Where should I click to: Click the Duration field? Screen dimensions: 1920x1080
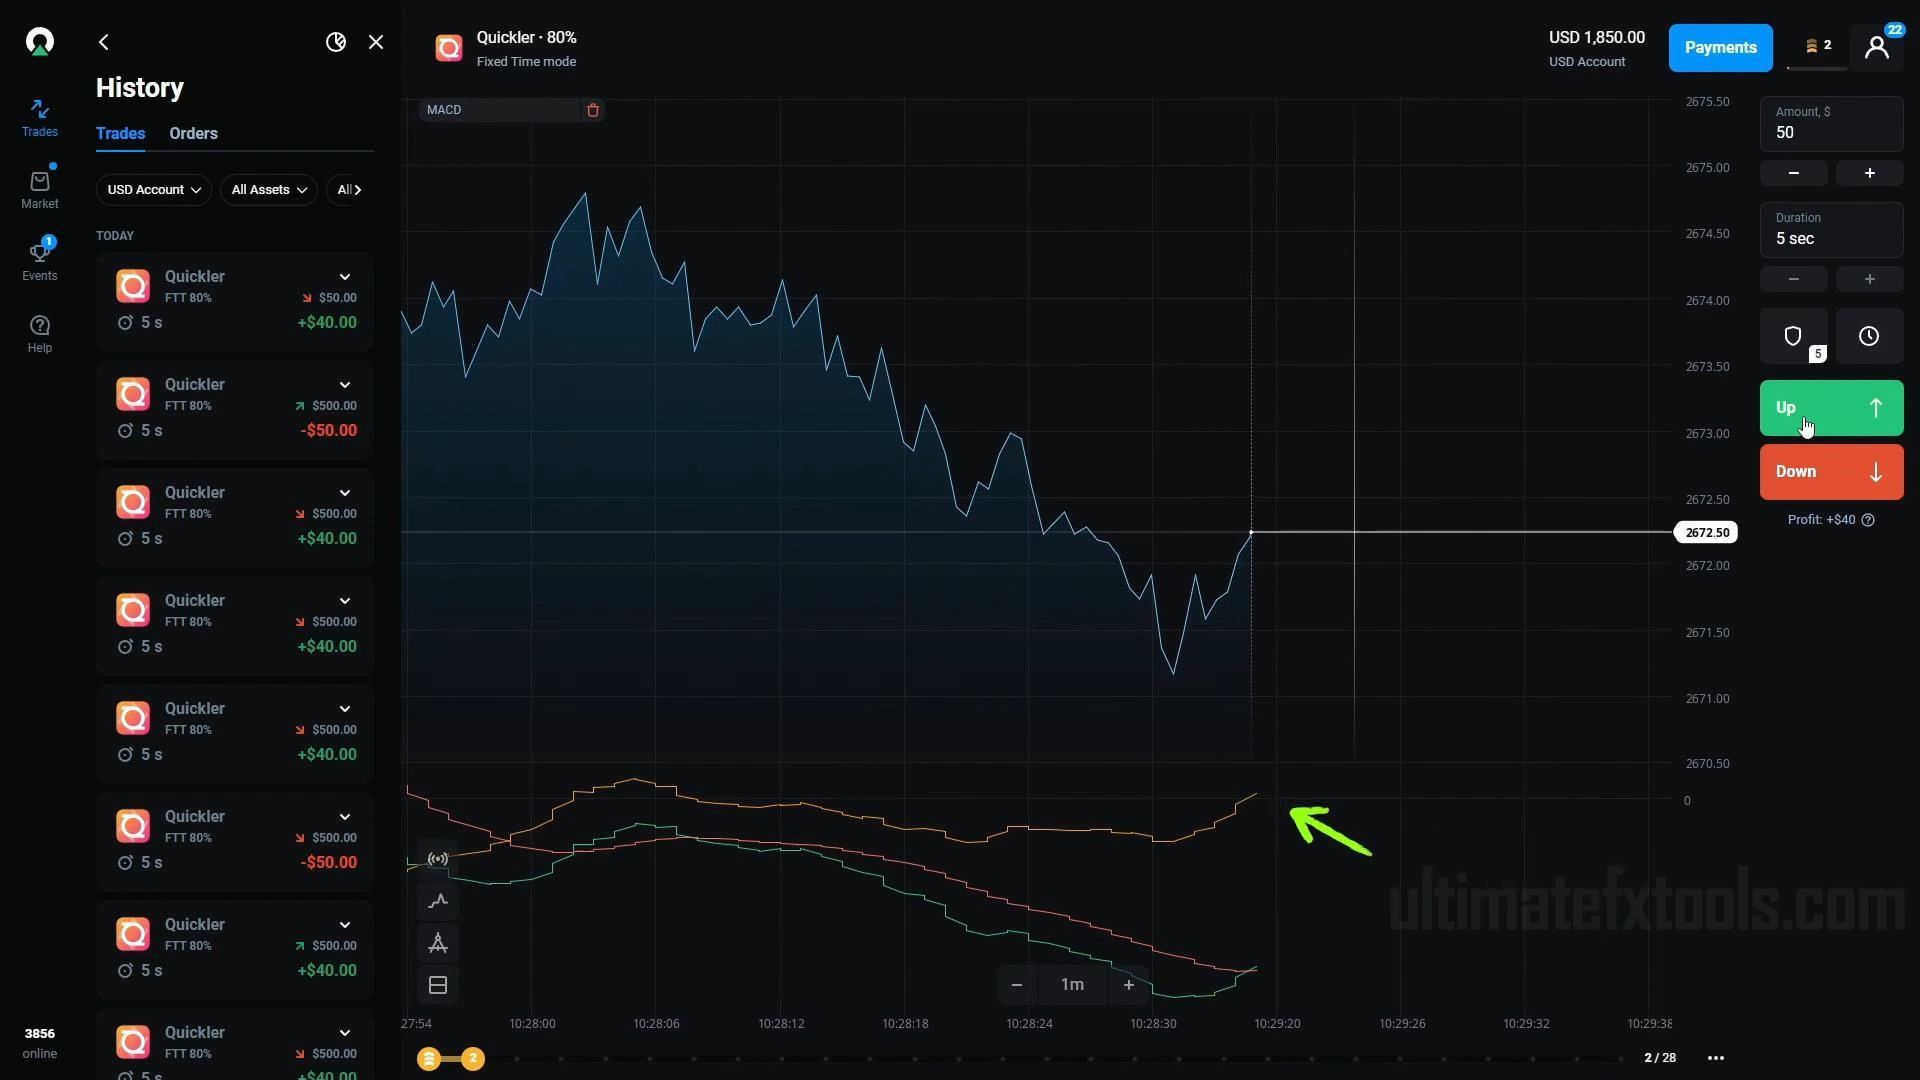tap(1831, 230)
